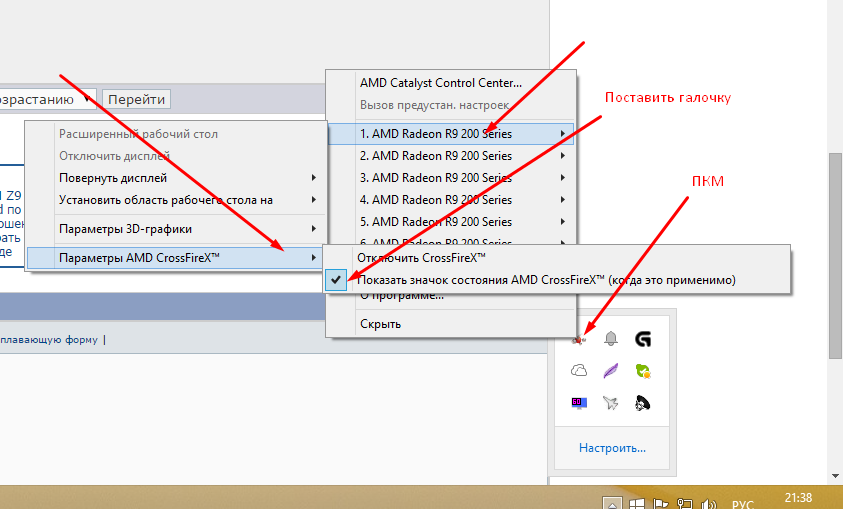Open the monitor icon showing 60
Screen dimensions: 843x509
(x=579, y=403)
